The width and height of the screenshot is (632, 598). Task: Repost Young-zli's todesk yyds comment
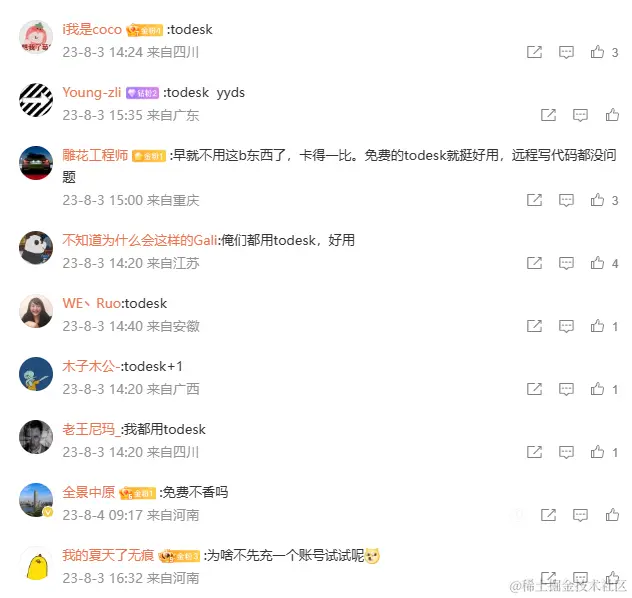[x=548, y=115]
